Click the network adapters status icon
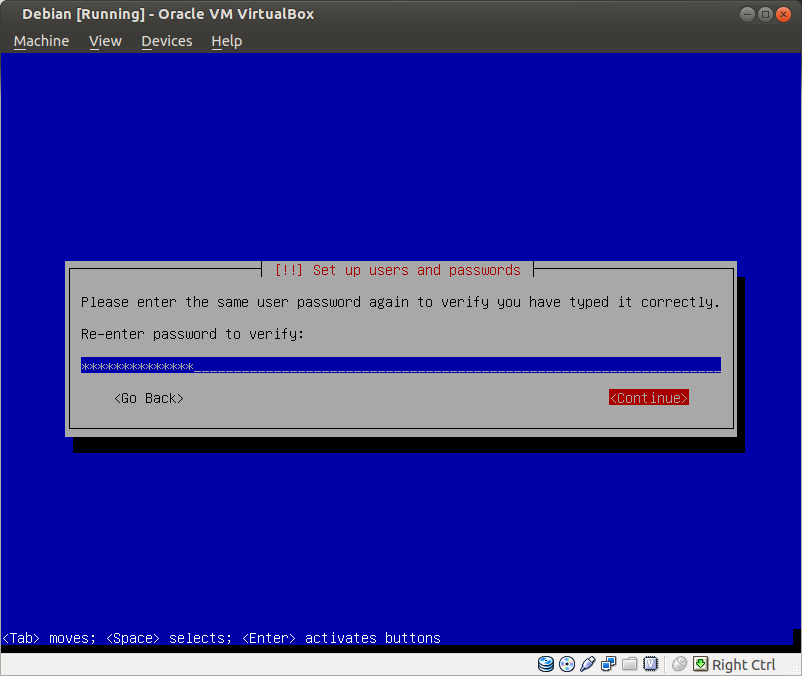The image size is (802, 676). point(609,664)
